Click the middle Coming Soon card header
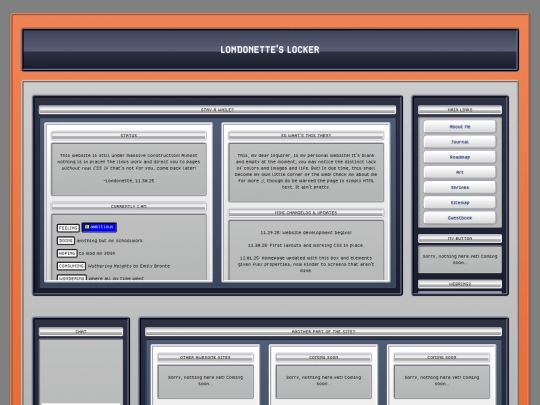540x405 pixels. click(323, 357)
